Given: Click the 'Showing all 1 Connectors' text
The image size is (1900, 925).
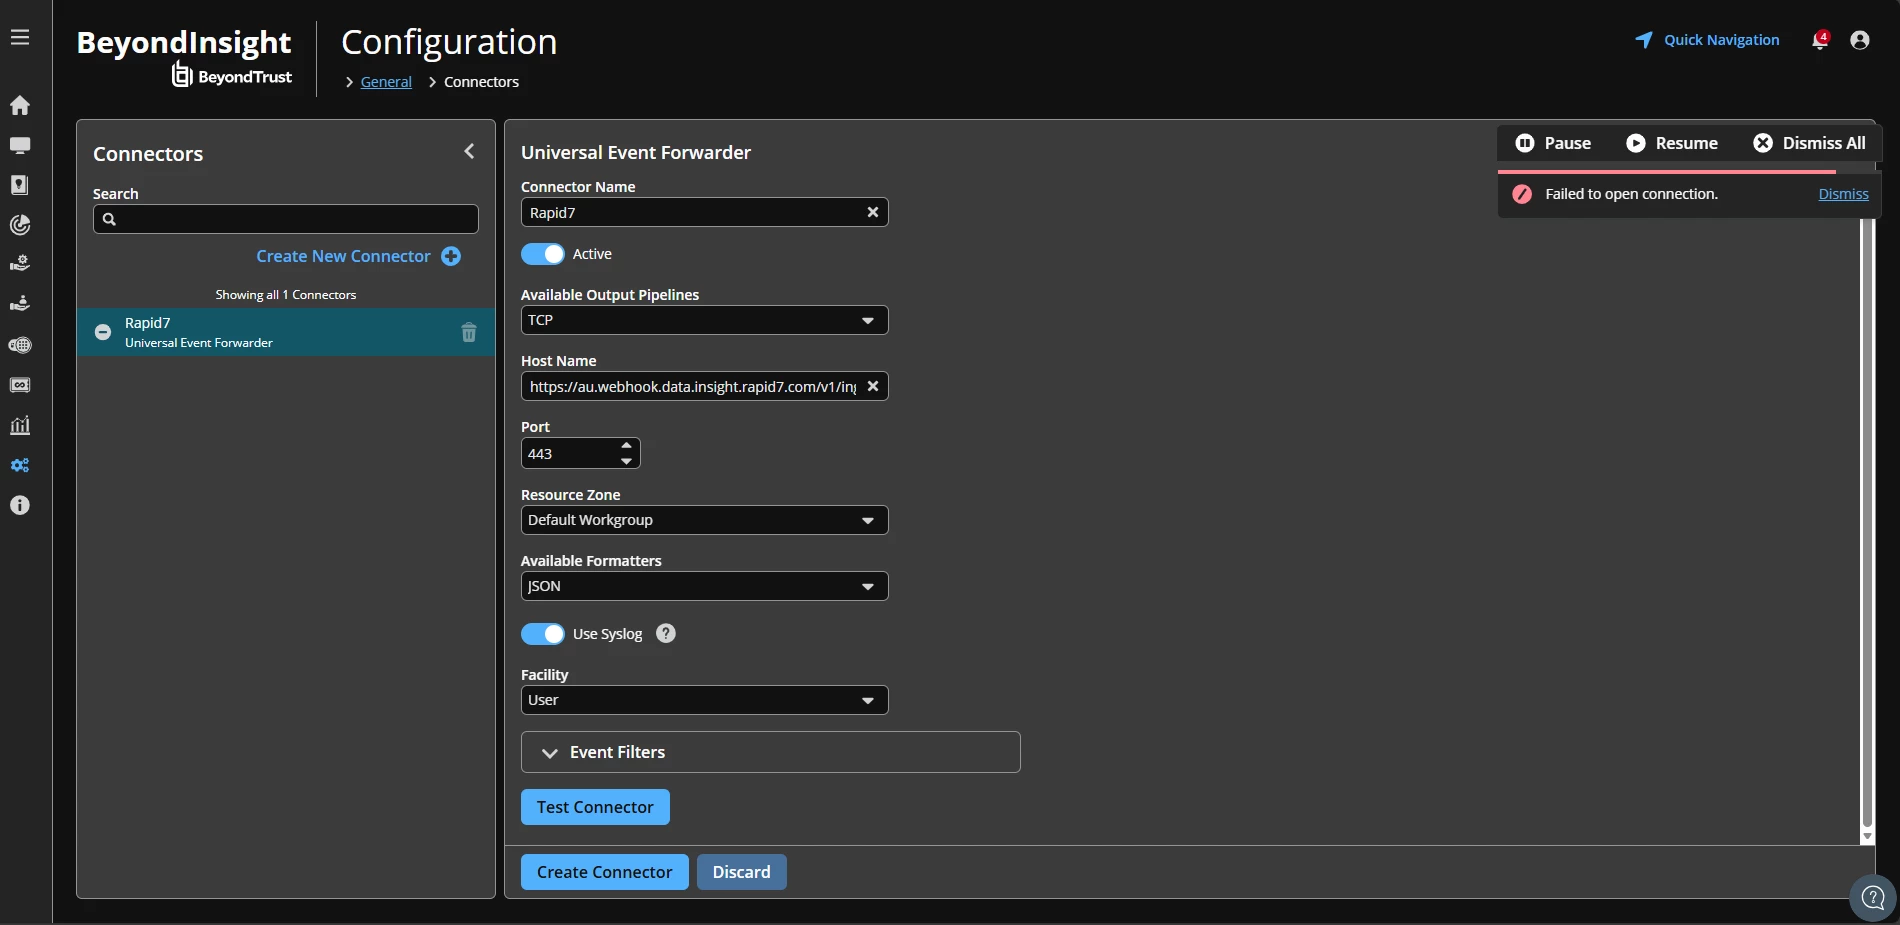Looking at the screenshot, I should click(286, 295).
